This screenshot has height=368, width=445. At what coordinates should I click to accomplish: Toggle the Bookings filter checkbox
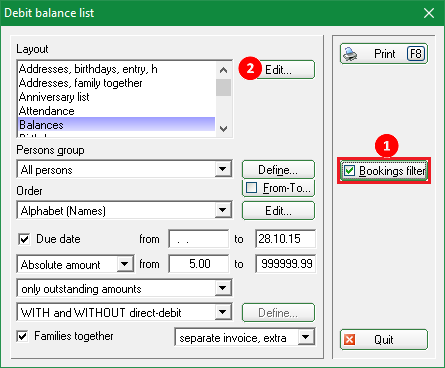(349, 171)
